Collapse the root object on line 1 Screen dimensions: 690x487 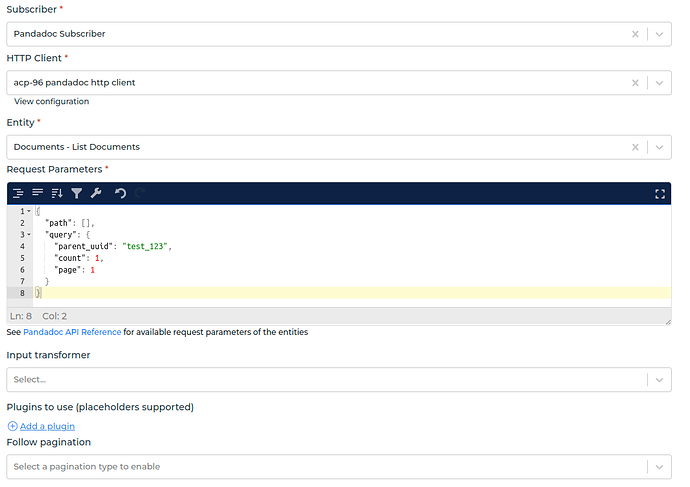click(29, 211)
